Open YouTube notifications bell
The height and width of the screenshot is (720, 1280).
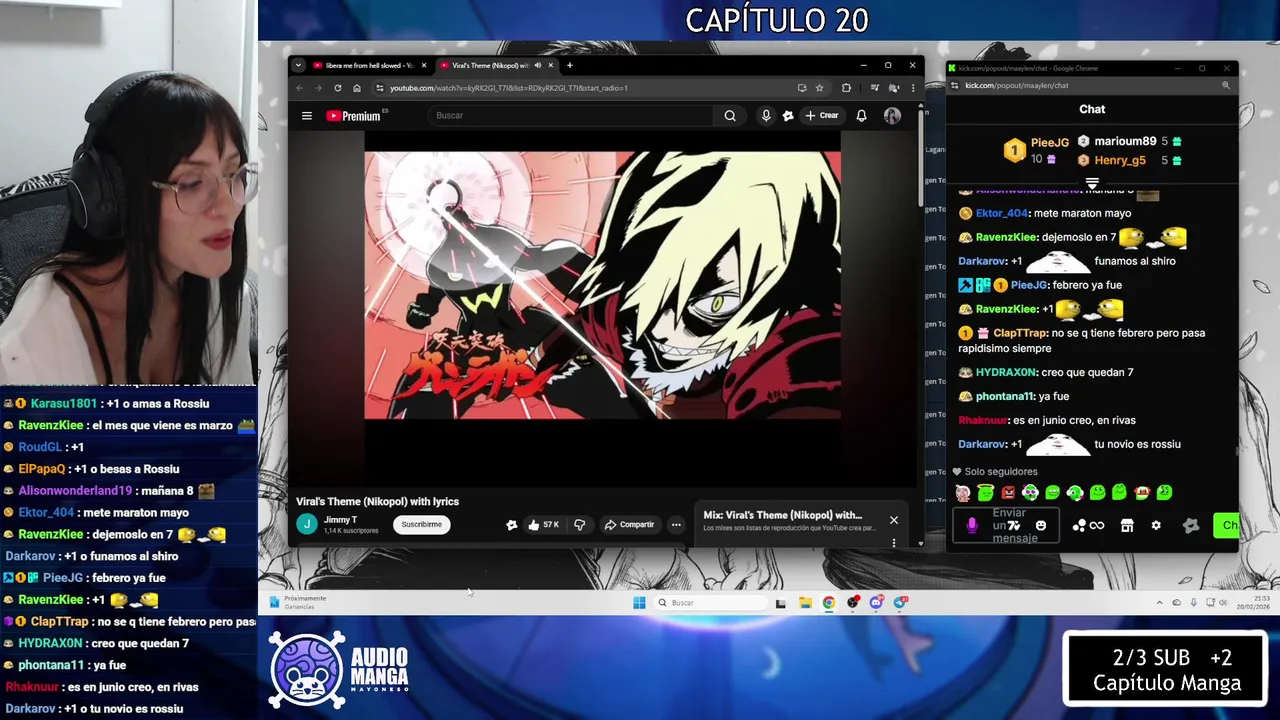pyautogui.click(x=861, y=116)
